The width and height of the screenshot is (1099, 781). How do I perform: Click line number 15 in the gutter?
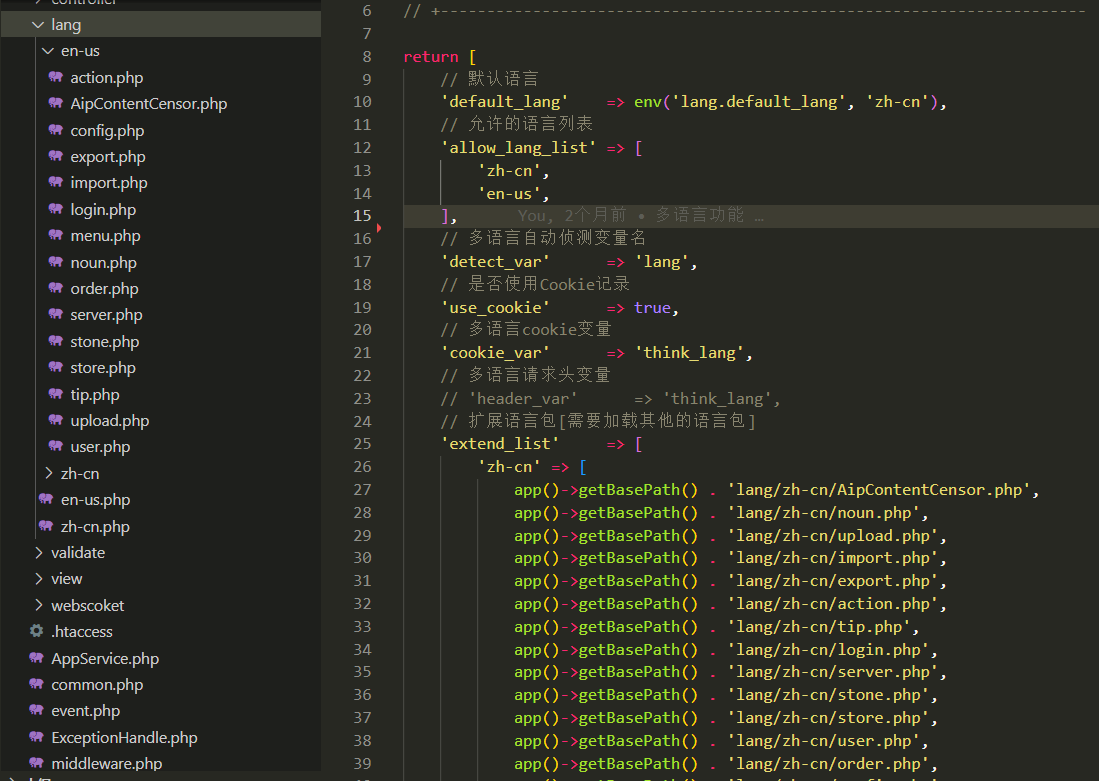coord(362,216)
